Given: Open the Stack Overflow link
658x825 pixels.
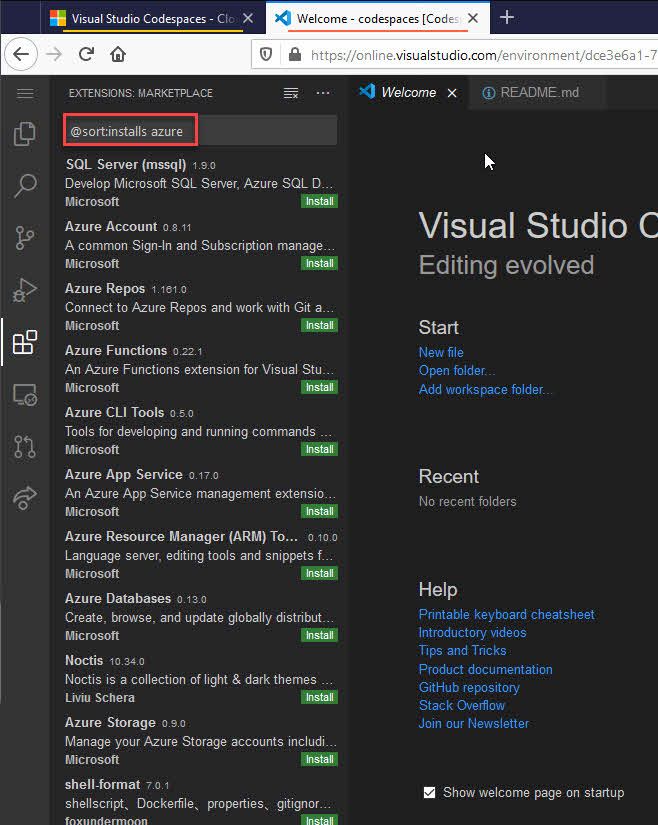Looking at the screenshot, I should click(462, 705).
